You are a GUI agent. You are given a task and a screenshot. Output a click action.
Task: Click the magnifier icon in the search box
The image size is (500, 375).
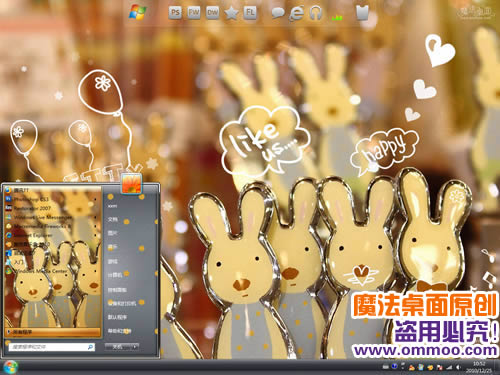point(90,347)
